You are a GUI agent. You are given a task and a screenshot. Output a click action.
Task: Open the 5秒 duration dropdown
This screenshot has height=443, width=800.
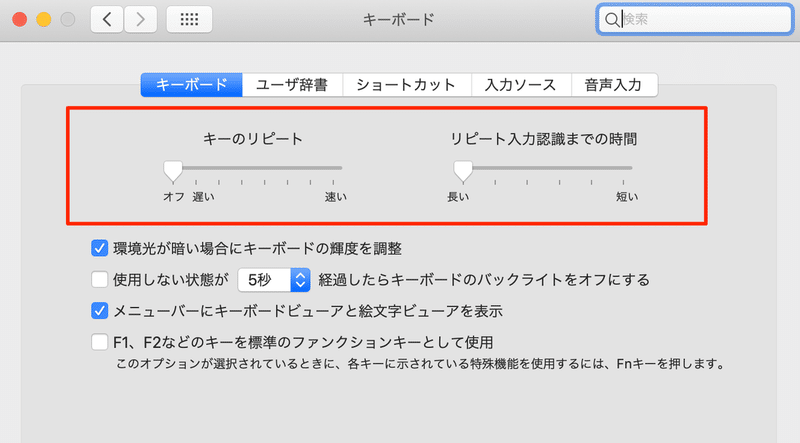click(274, 280)
